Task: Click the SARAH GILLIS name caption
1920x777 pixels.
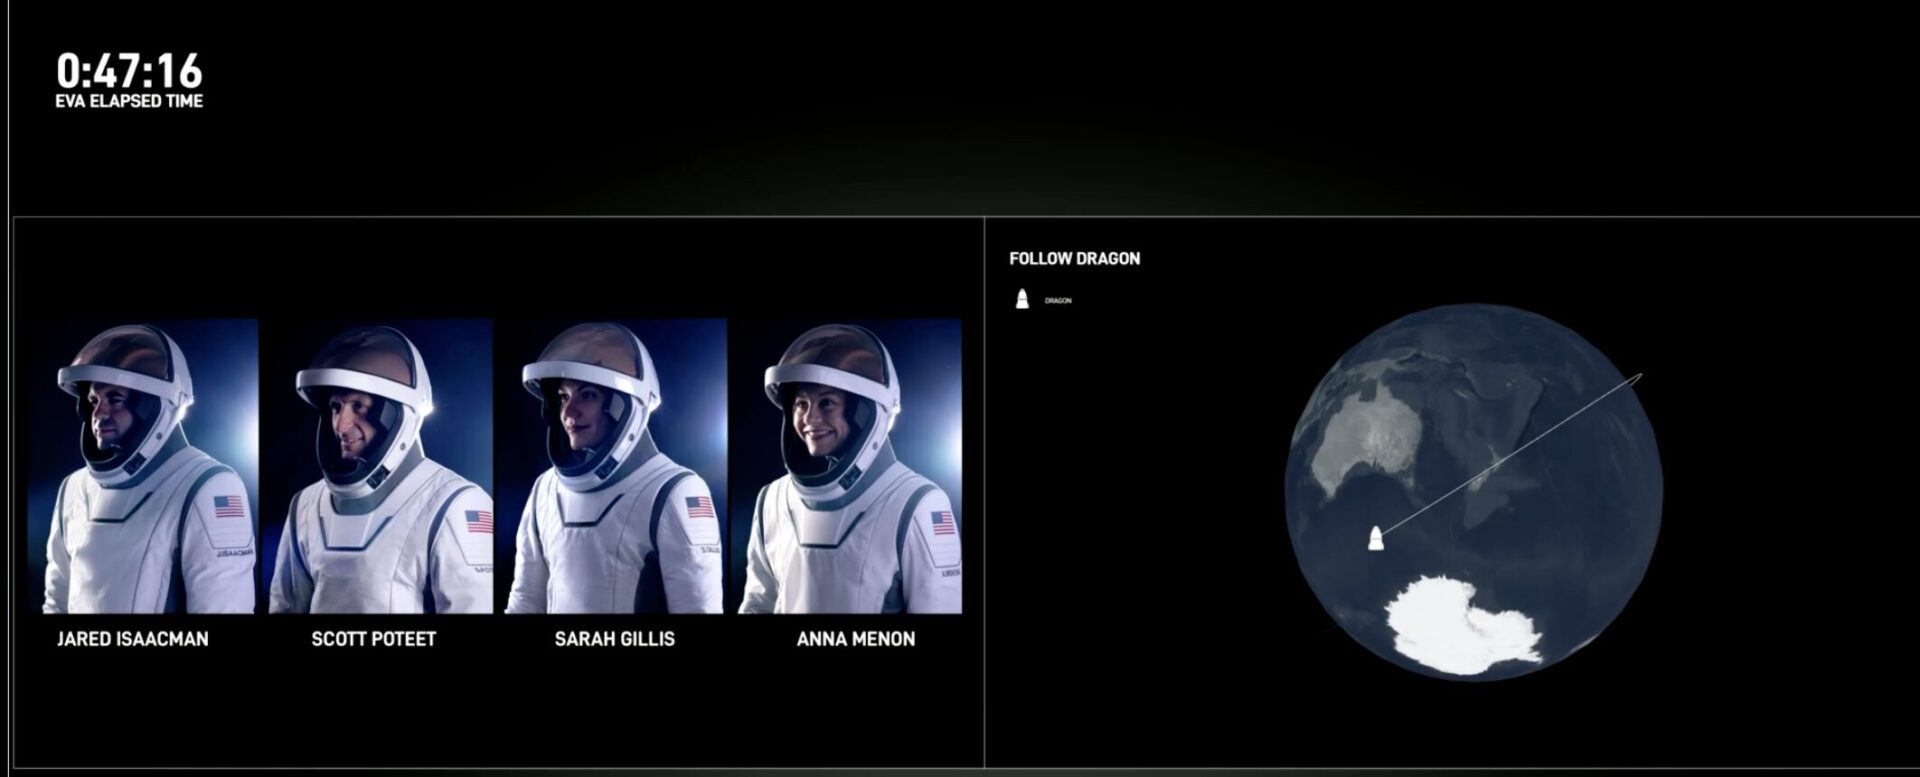Action: coord(615,639)
